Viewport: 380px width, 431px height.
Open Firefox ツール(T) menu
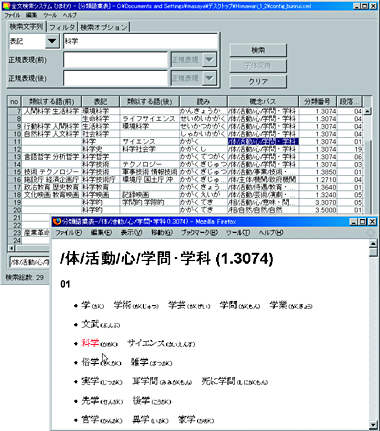tap(238, 233)
